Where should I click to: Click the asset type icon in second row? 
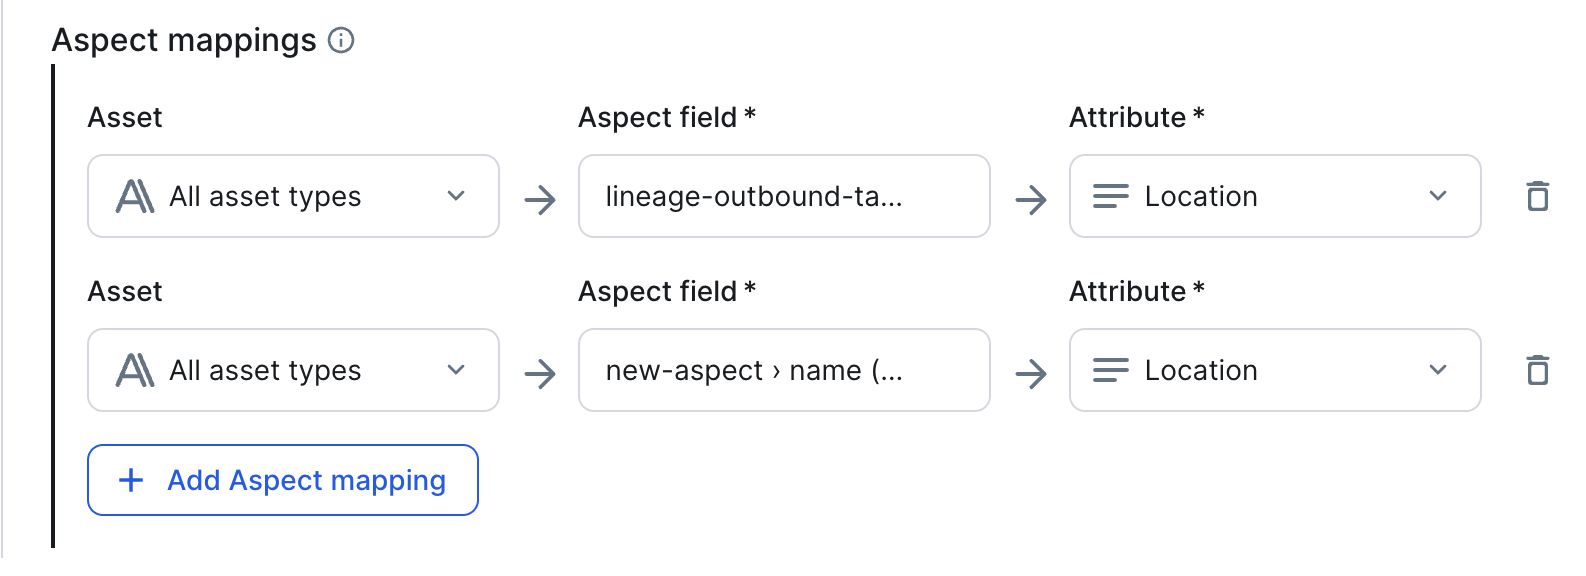pos(135,370)
